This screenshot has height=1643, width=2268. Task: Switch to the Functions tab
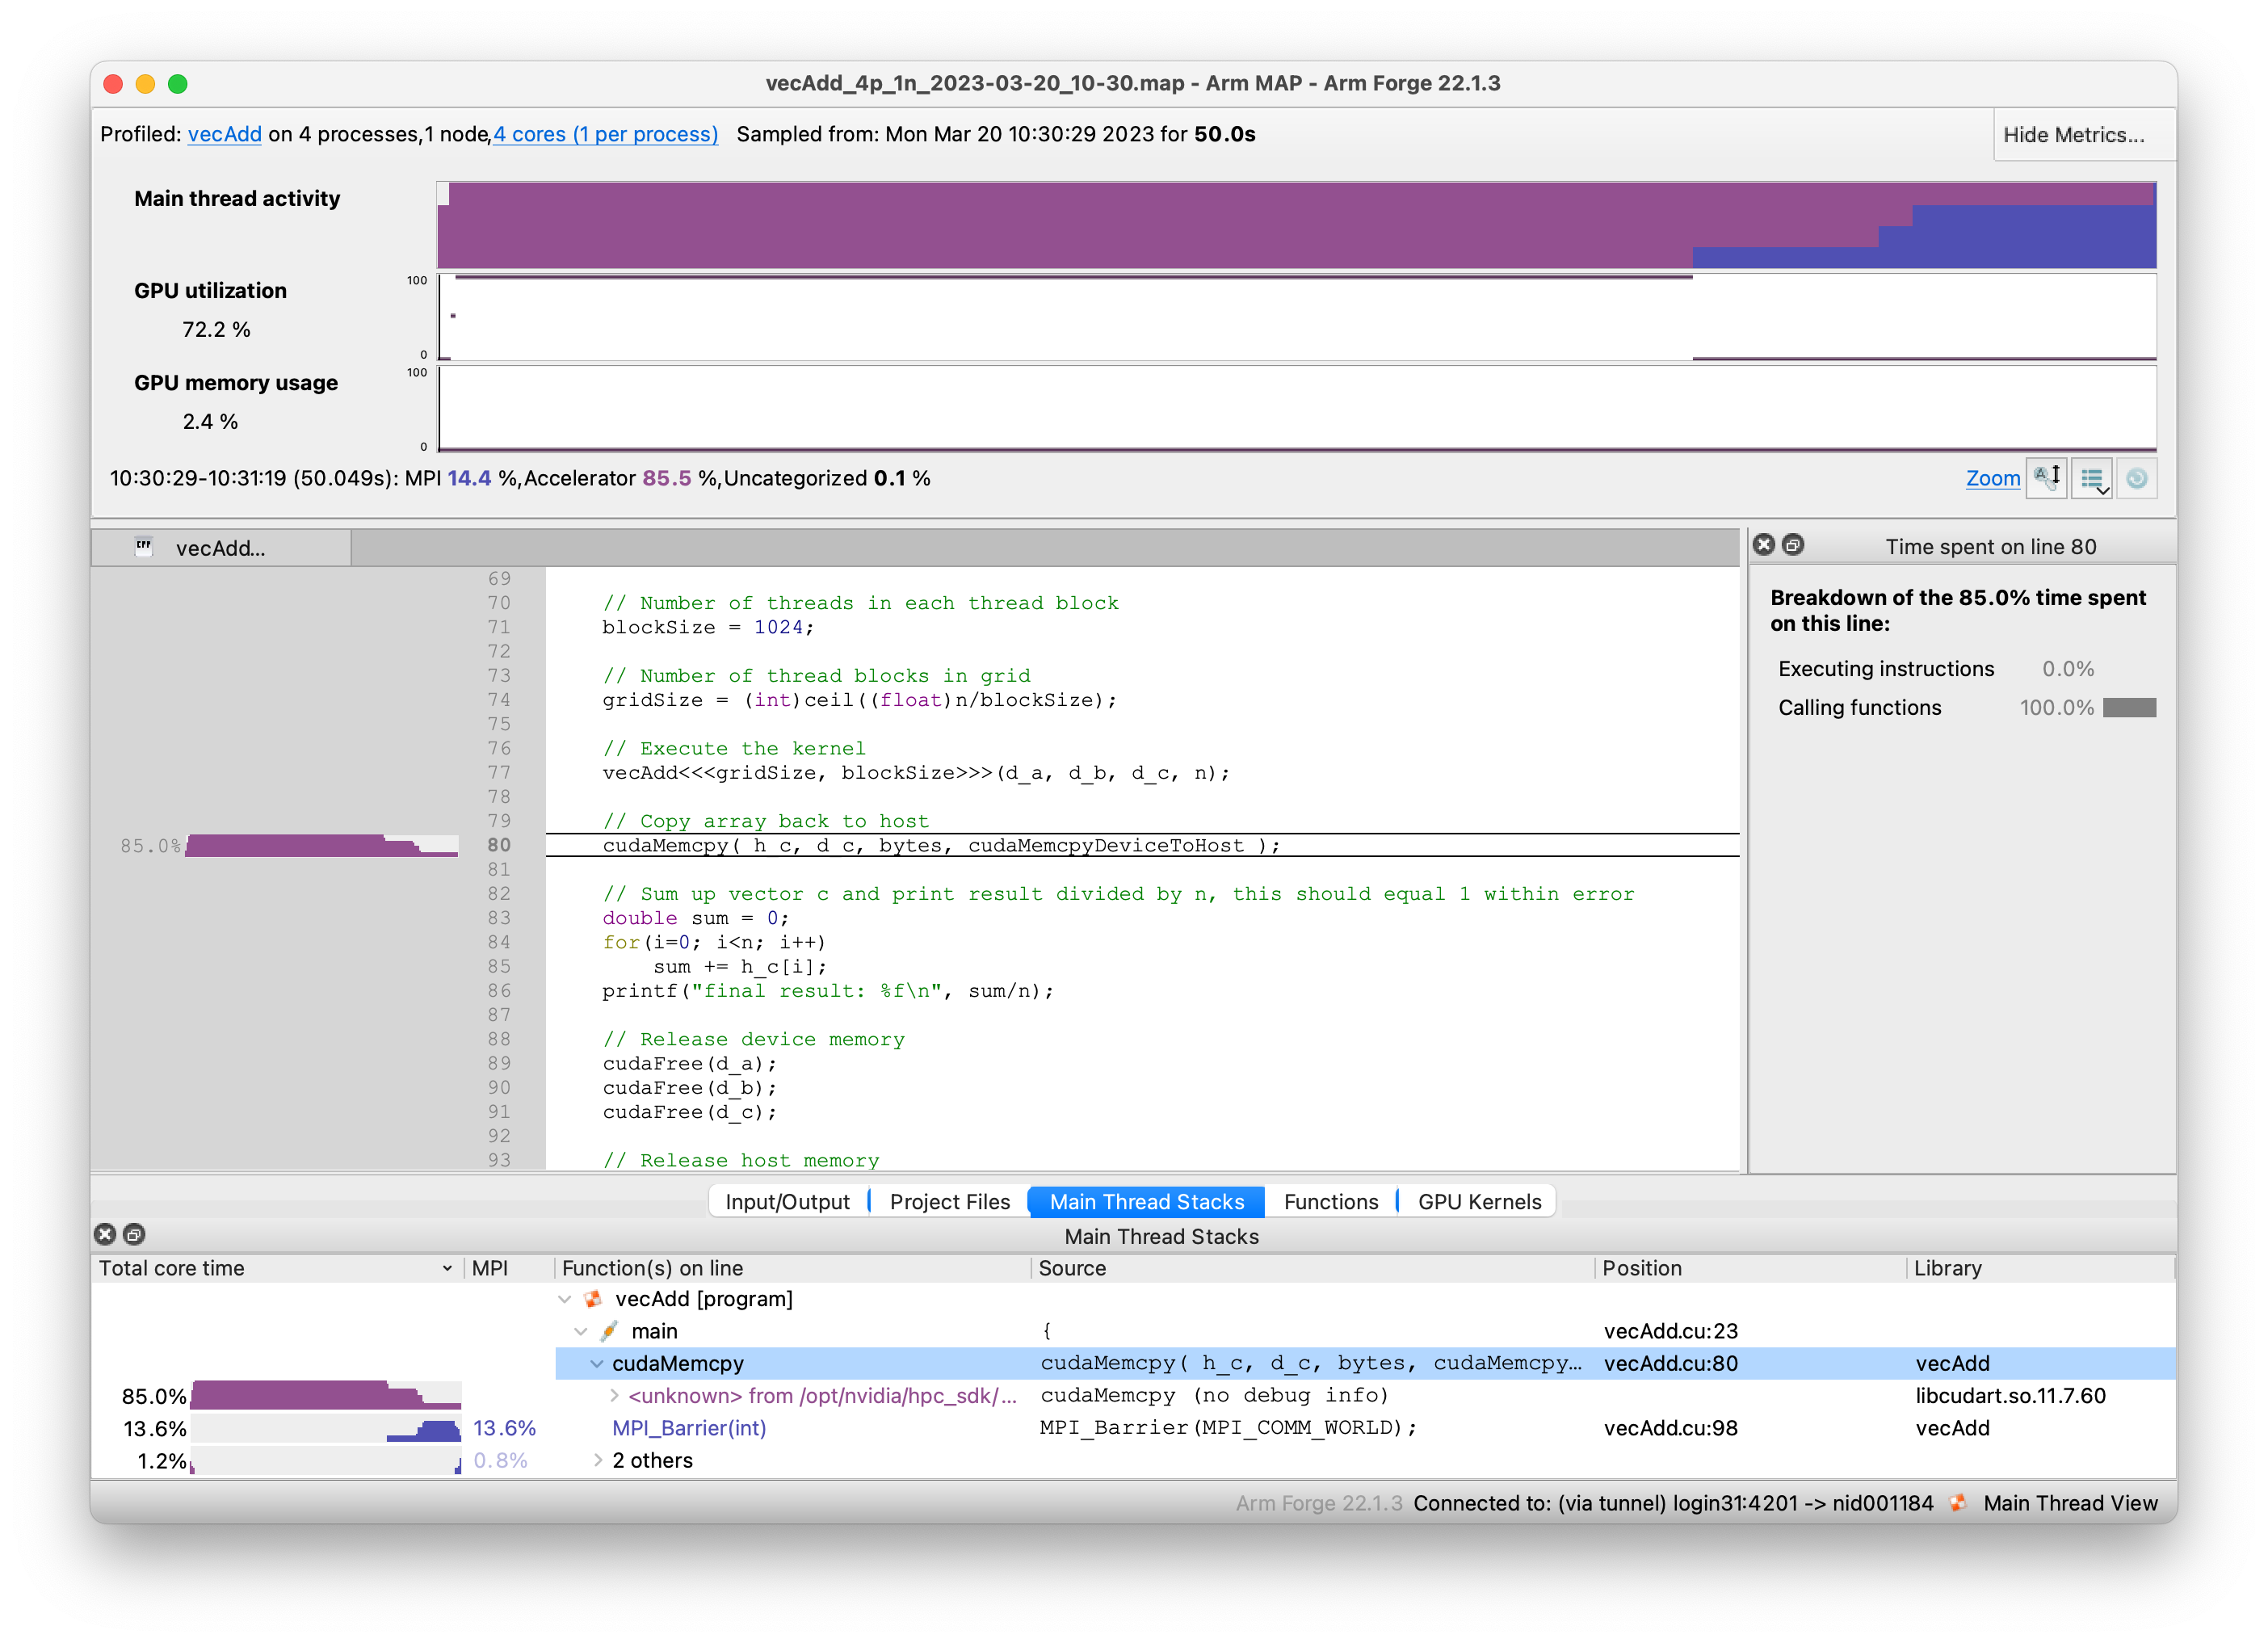(1331, 1201)
